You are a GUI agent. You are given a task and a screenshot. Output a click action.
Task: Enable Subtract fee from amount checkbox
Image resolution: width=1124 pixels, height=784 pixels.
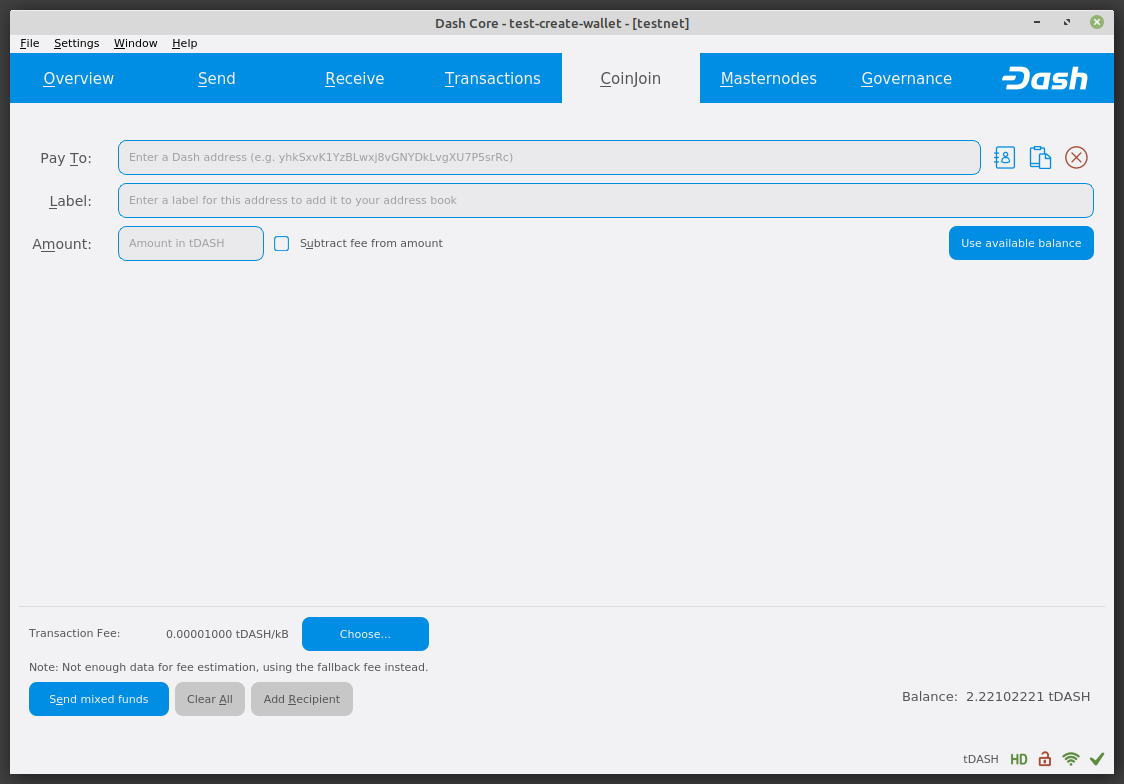[x=282, y=243]
